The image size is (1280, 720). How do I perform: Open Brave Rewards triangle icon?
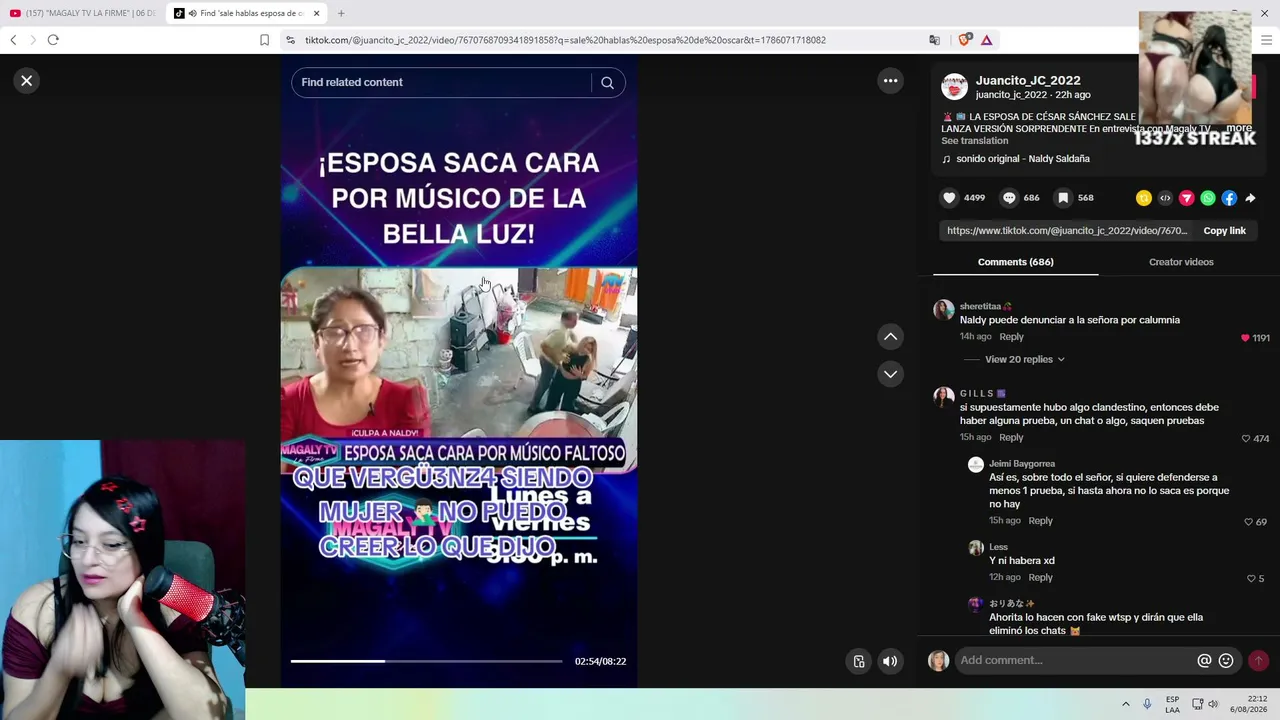986,40
